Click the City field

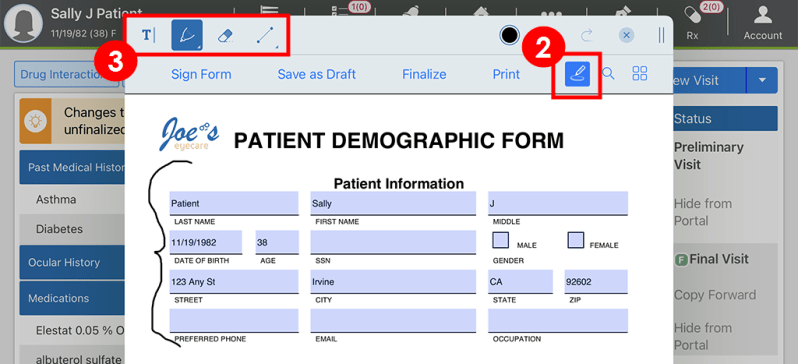(x=393, y=282)
